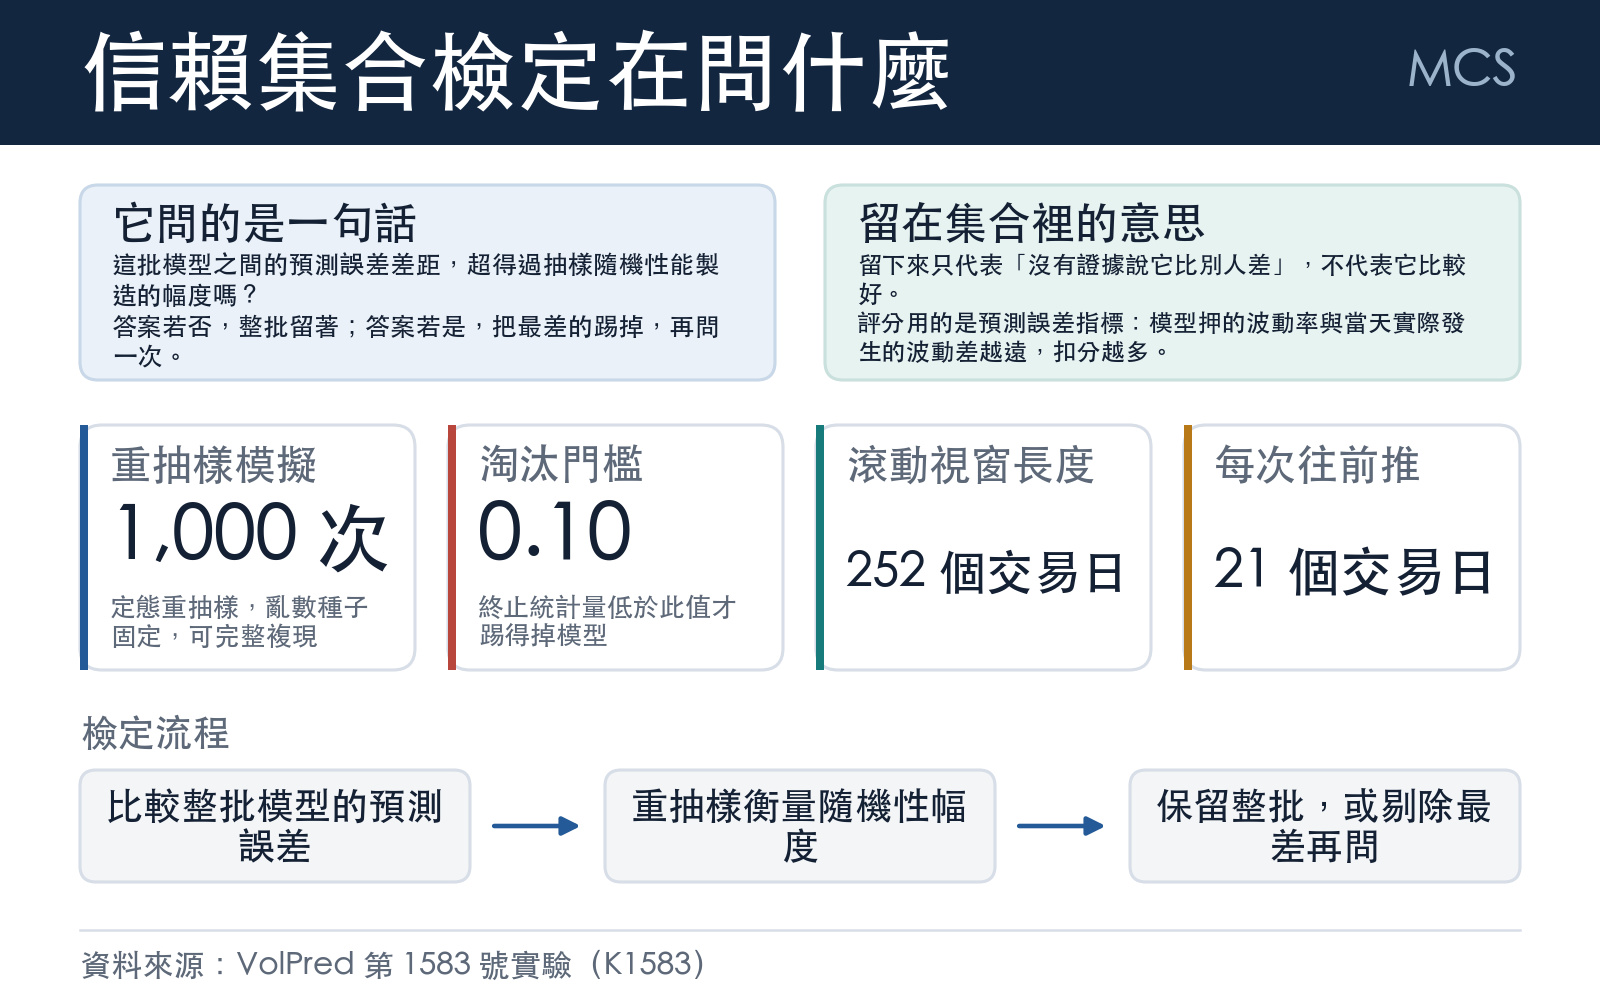
Task: Click the arrow before 保留整批，或剔除最差再問
Action: [1061, 826]
